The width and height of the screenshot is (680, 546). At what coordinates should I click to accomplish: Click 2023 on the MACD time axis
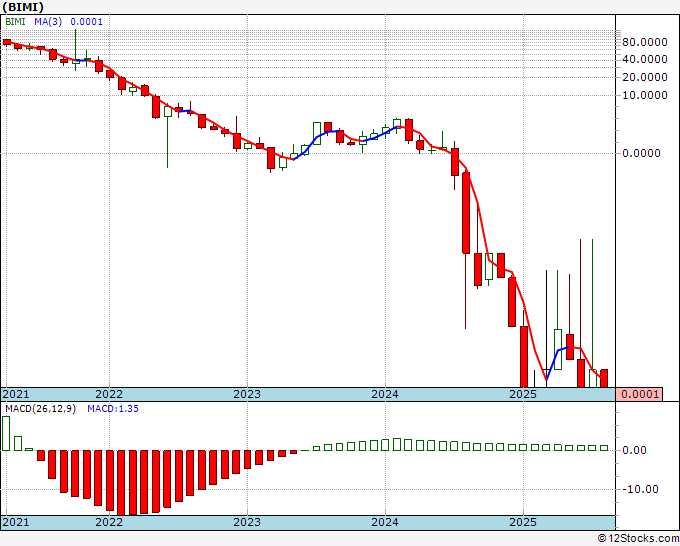click(x=247, y=522)
